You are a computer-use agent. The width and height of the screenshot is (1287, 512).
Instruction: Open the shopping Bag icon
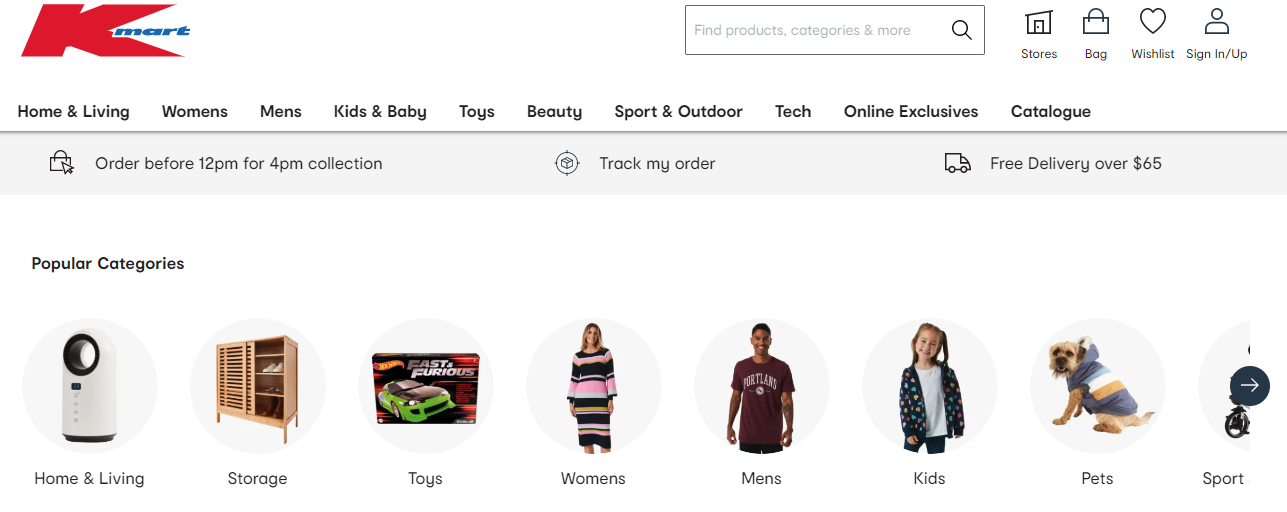pos(1096,23)
